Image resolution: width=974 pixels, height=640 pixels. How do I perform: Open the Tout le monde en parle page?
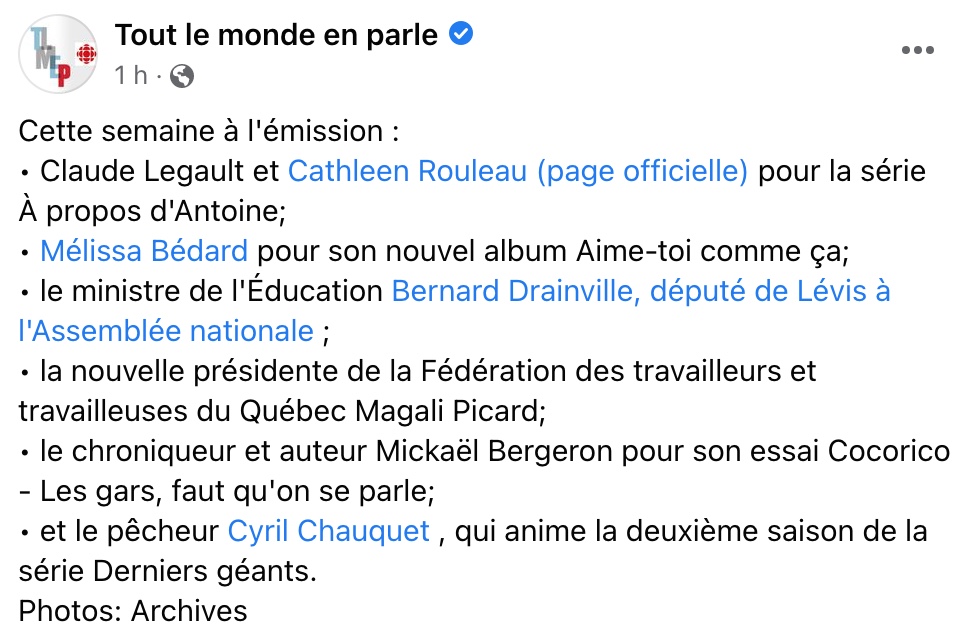(x=276, y=35)
